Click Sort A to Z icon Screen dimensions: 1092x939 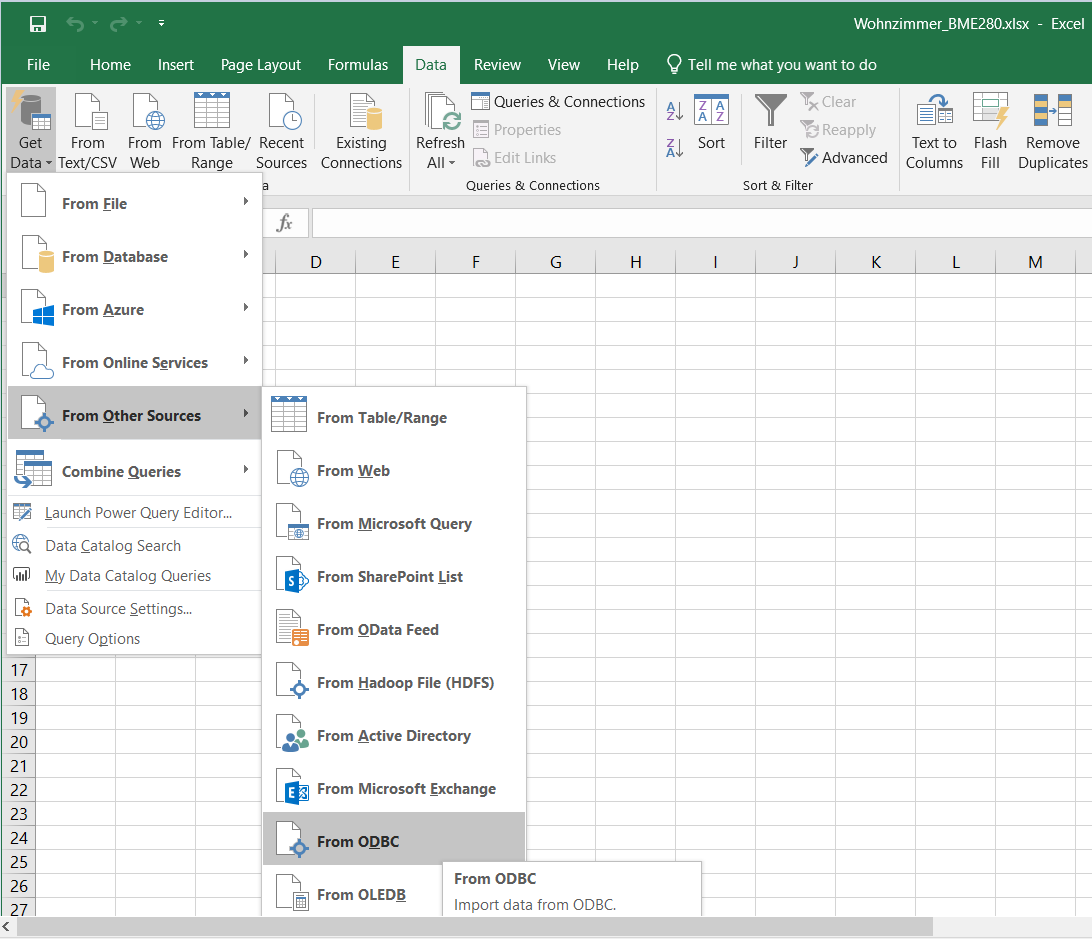point(674,111)
